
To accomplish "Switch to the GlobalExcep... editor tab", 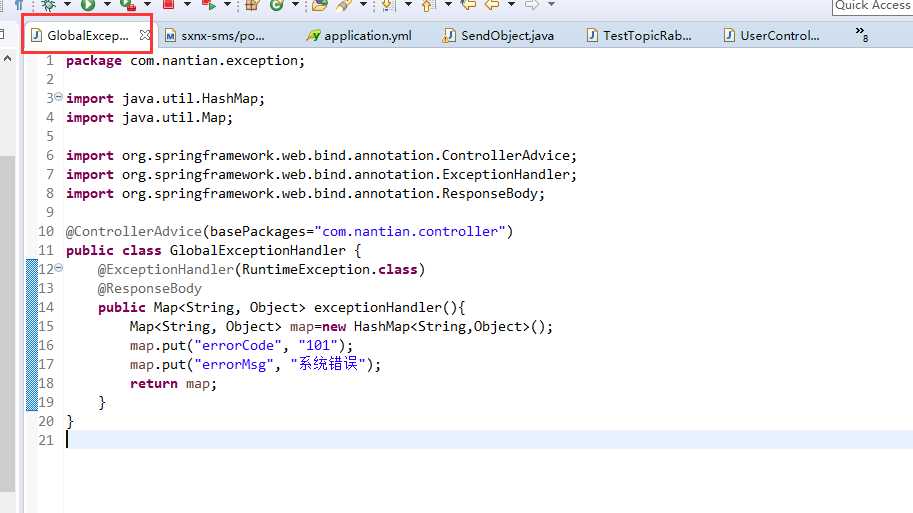I will pos(87,36).
